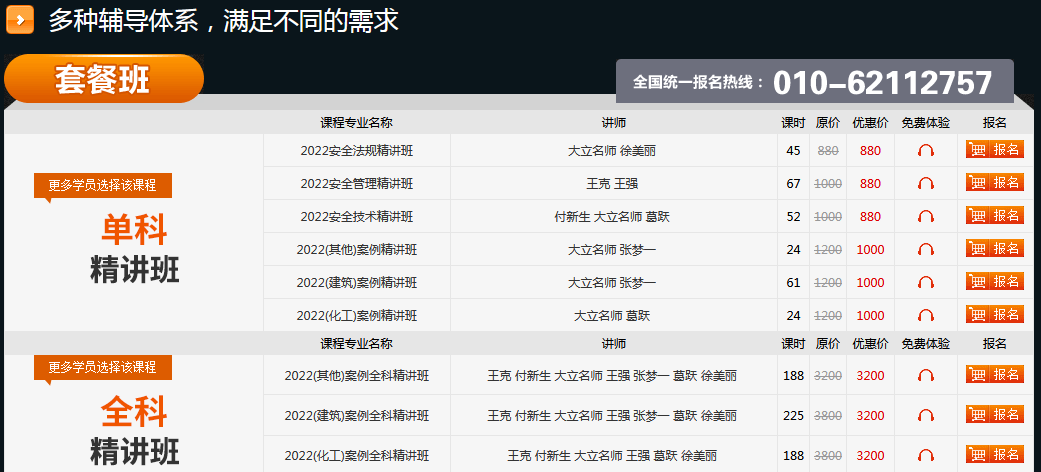Open free trial headphone for 2022安全法规精讲班
The width and height of the screenshot is (1041, 472).
point(925,151)
